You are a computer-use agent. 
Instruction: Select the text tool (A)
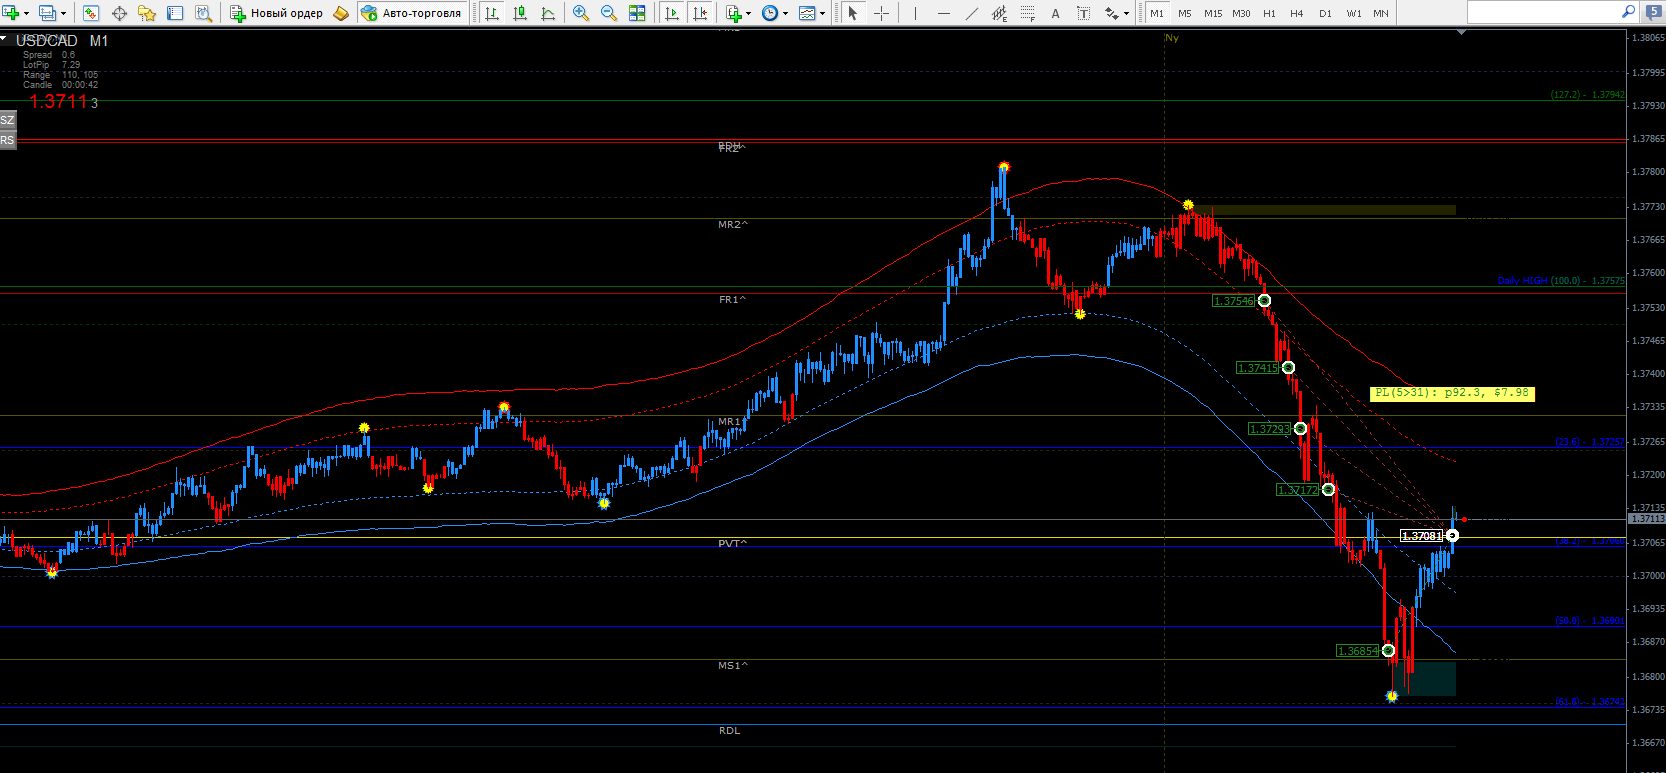click(1055, 13)
